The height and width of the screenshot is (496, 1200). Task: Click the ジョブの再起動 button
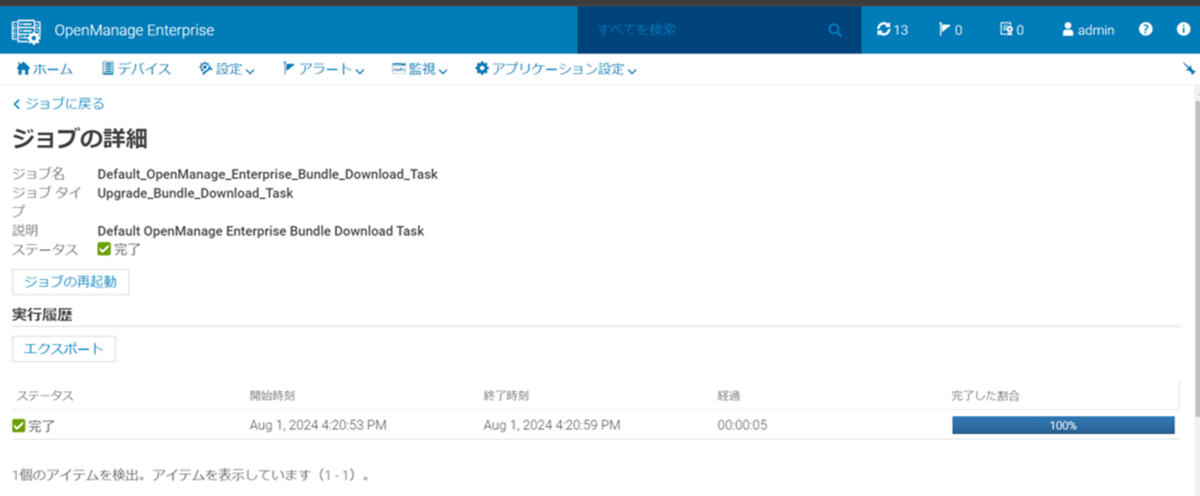point(70,282)
